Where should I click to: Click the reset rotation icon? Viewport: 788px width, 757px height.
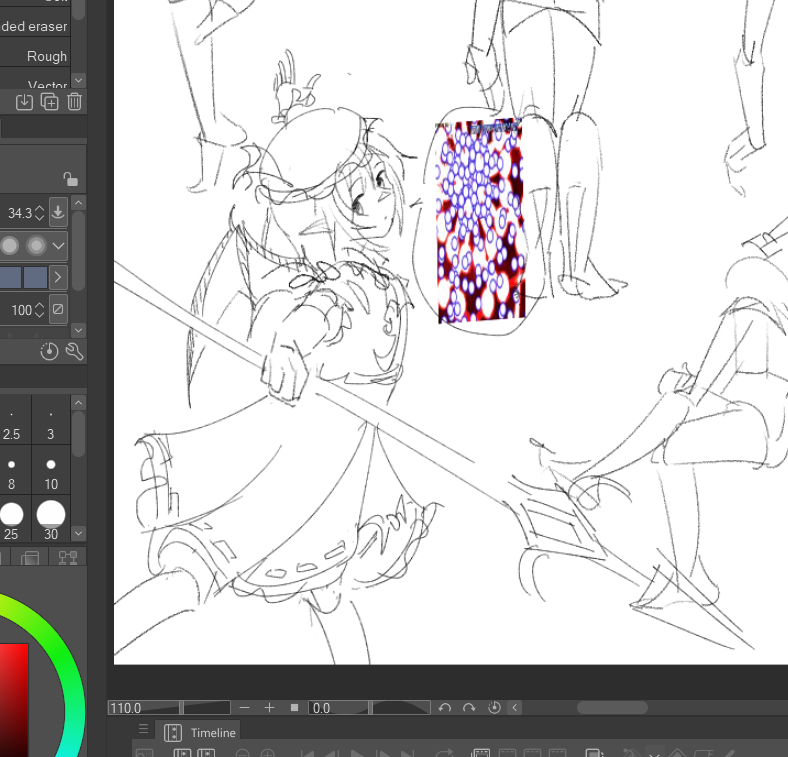coord(494,708)
